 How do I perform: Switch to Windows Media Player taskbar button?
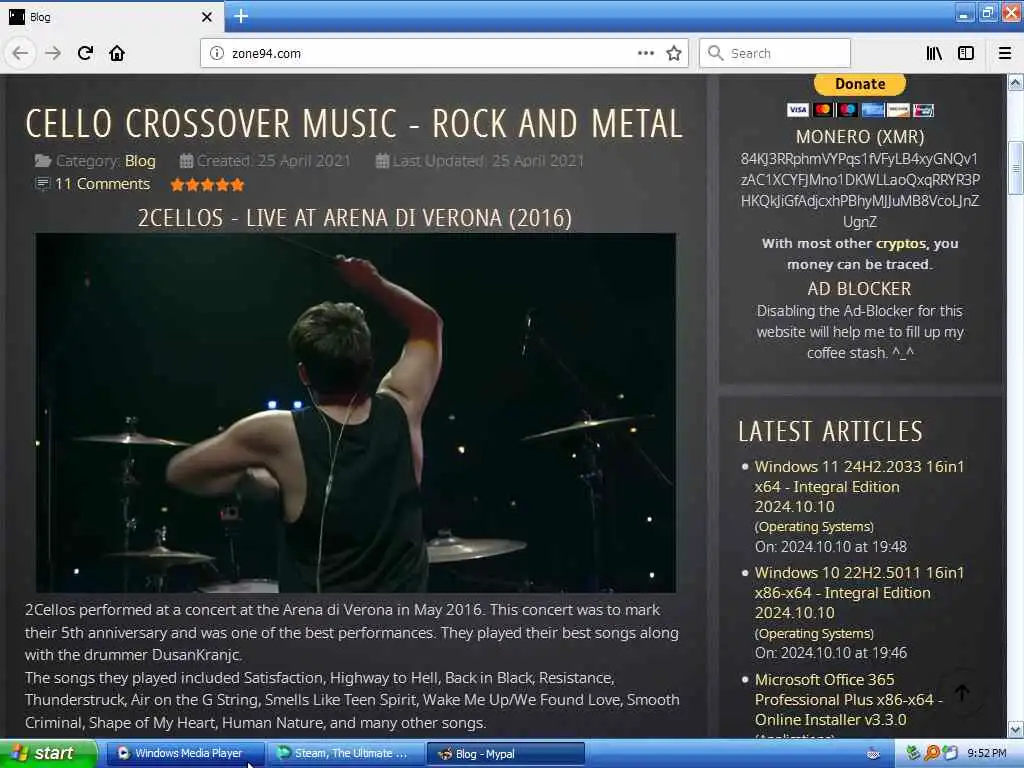pyautogui.click(x=186, y=754)
